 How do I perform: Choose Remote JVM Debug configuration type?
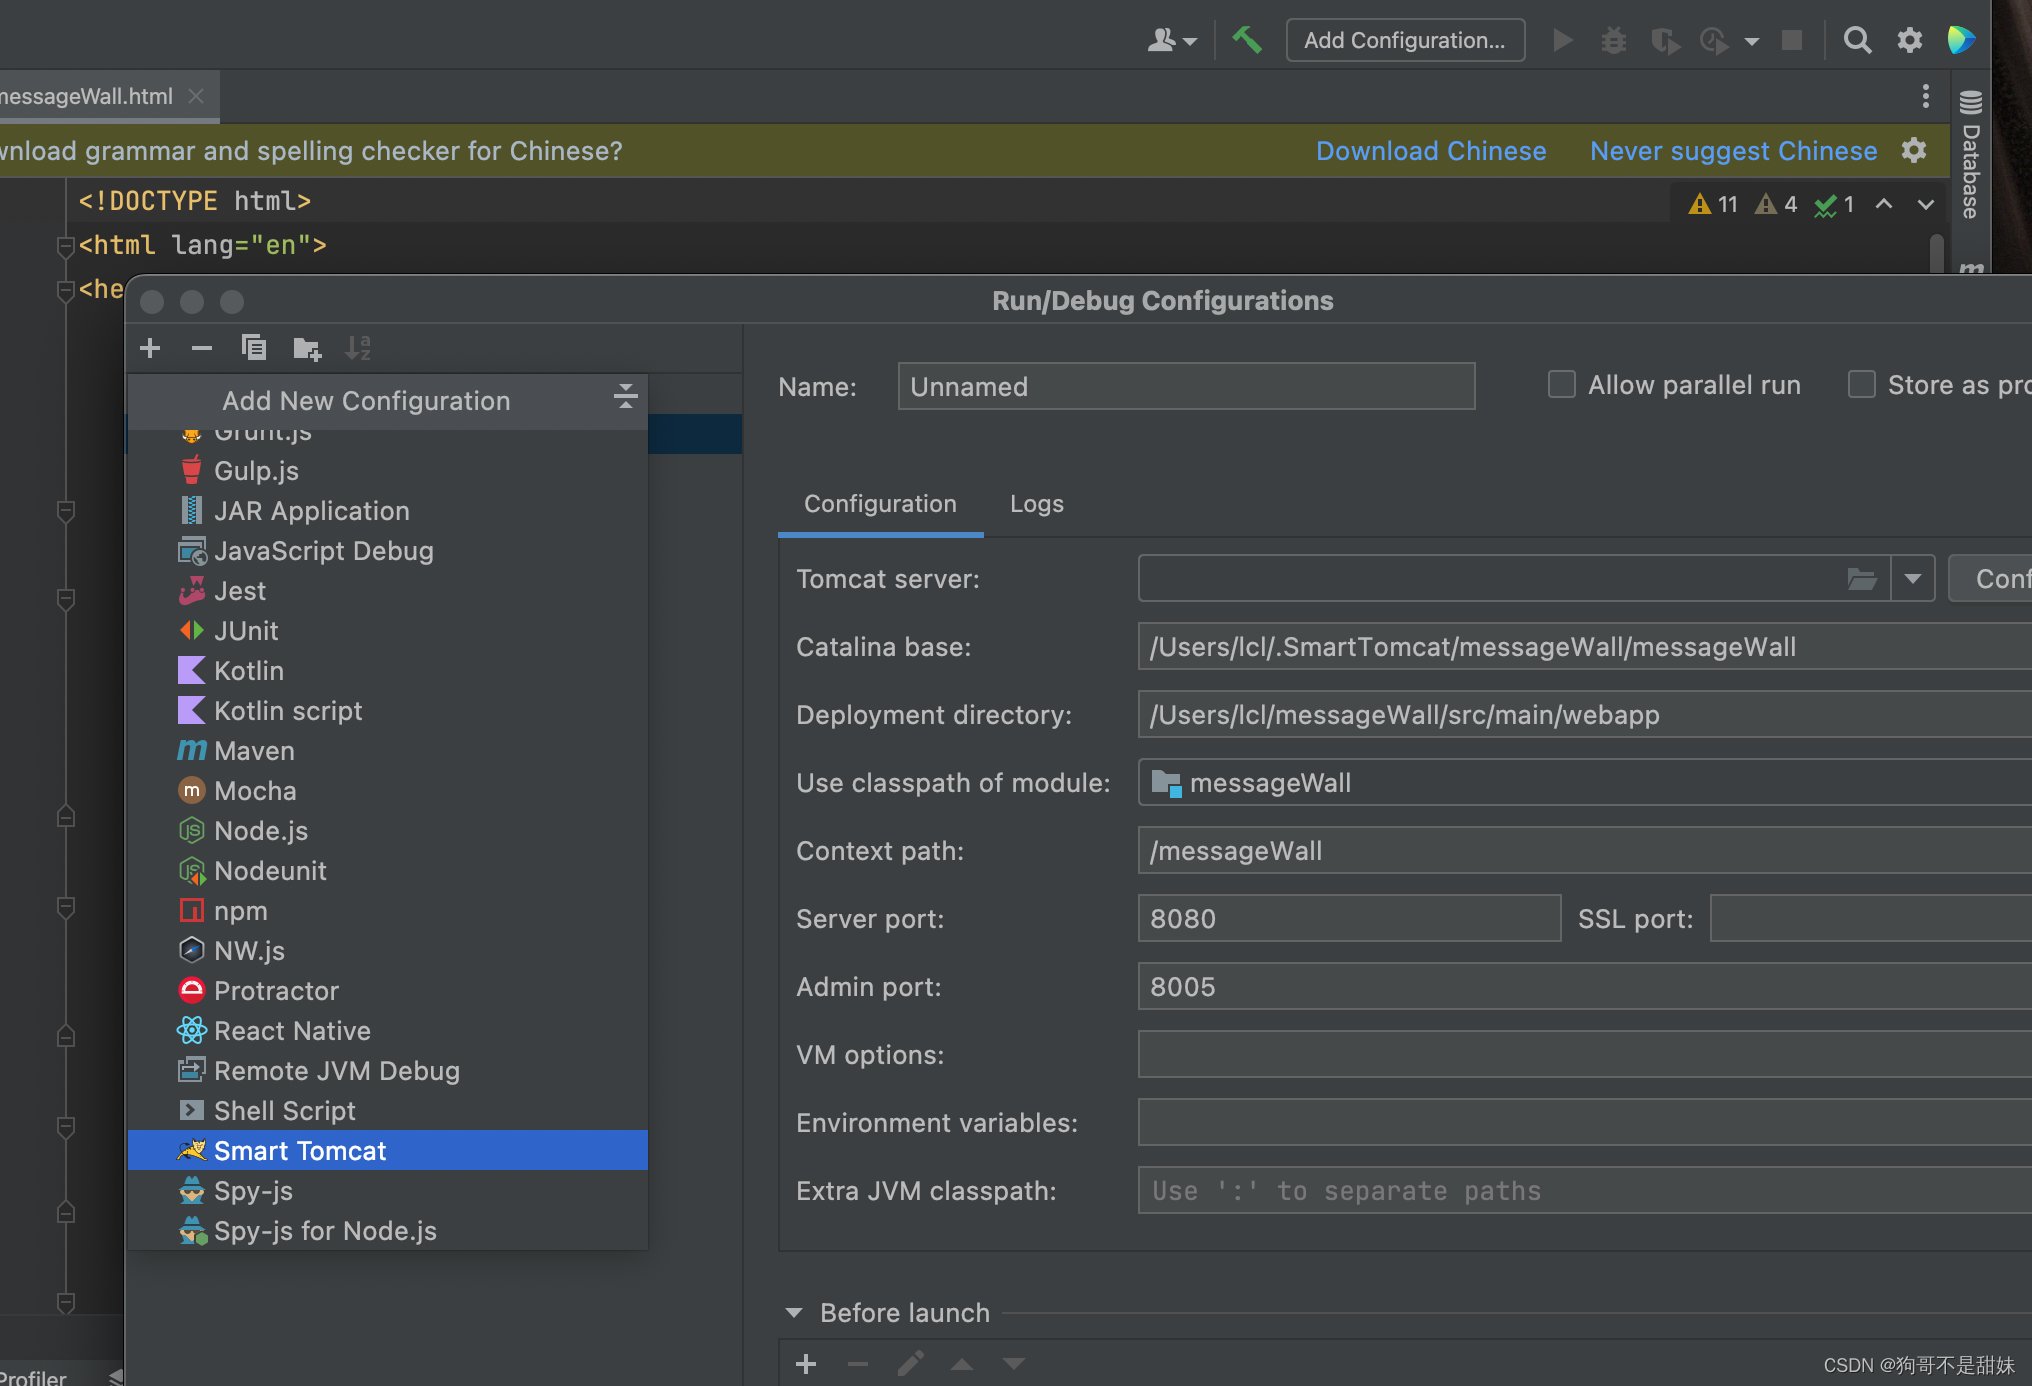pos(388,1071)
